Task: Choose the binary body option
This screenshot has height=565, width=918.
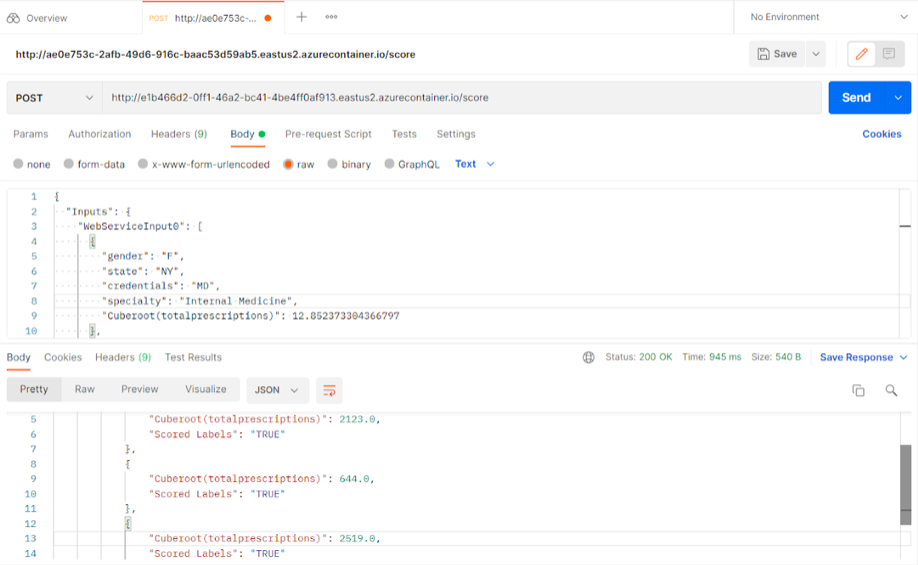Action: tap(349, 165)
